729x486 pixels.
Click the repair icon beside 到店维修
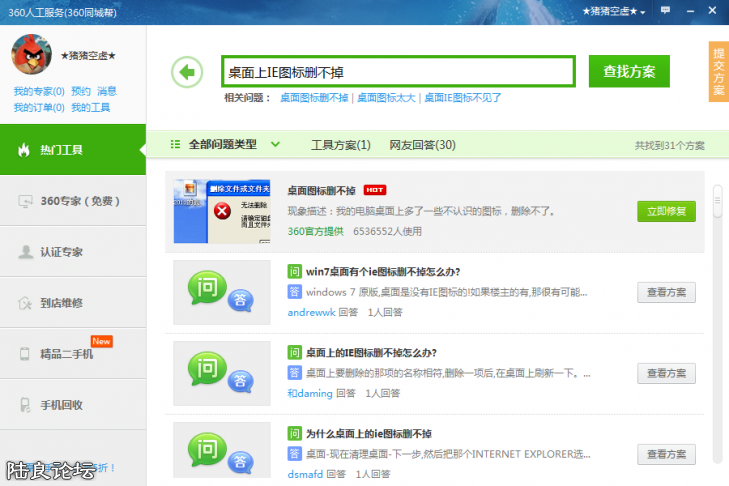point(25,303)
